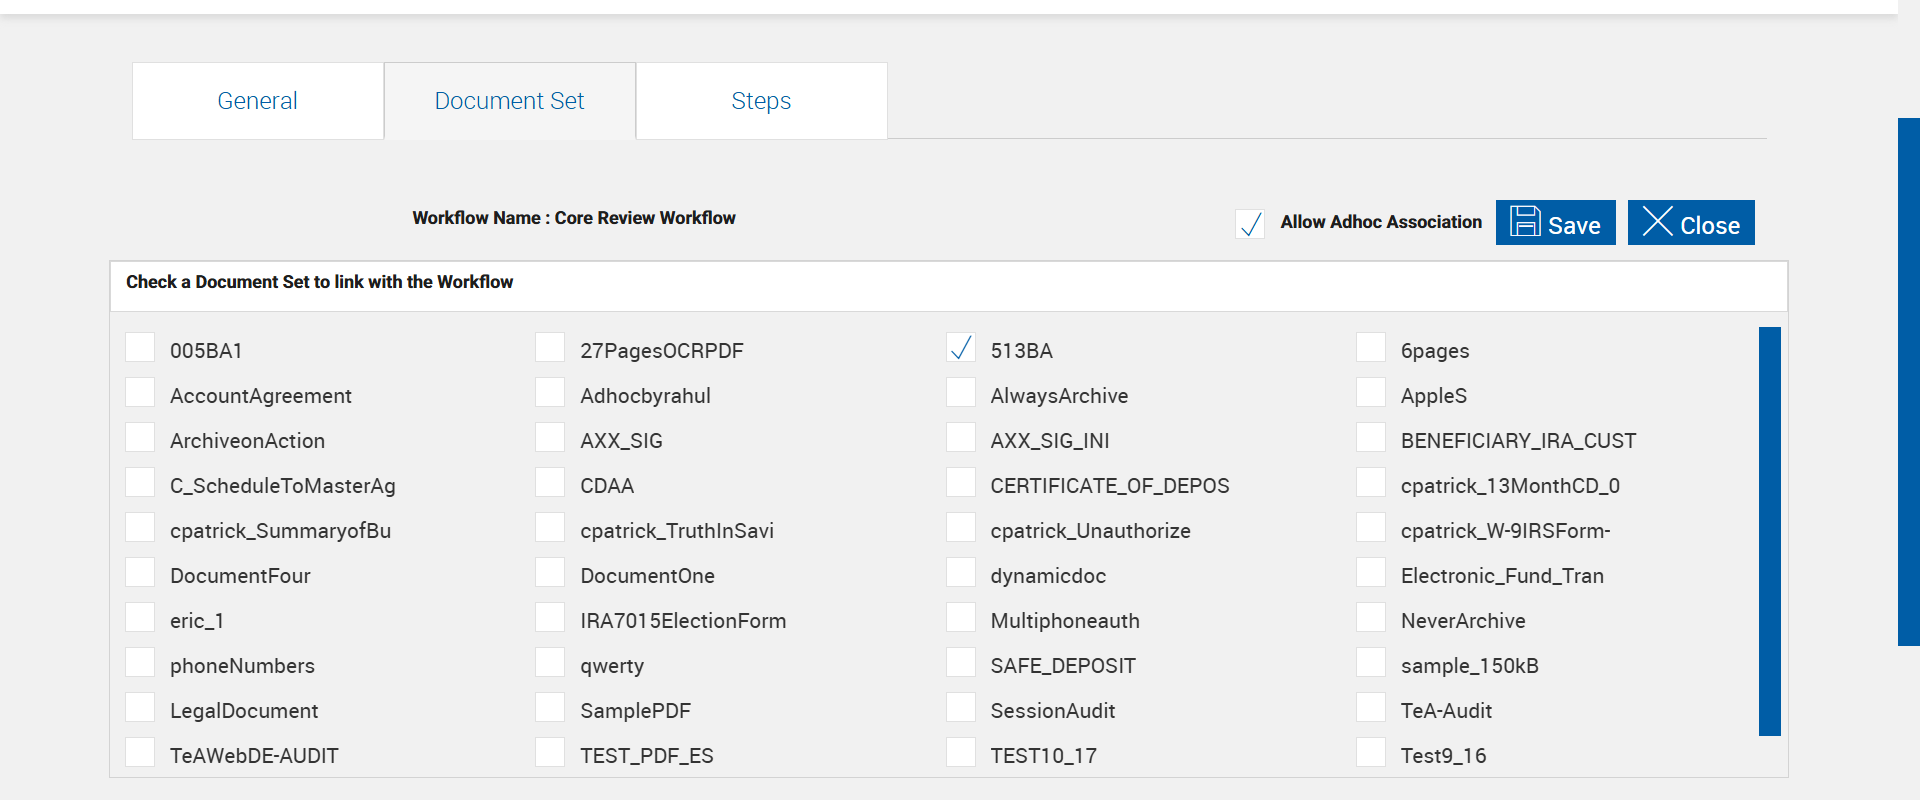Viewport: 1920px width, 800px height.
Task: Select the LegalDocument checkbox
Action: tap(140, 708)
